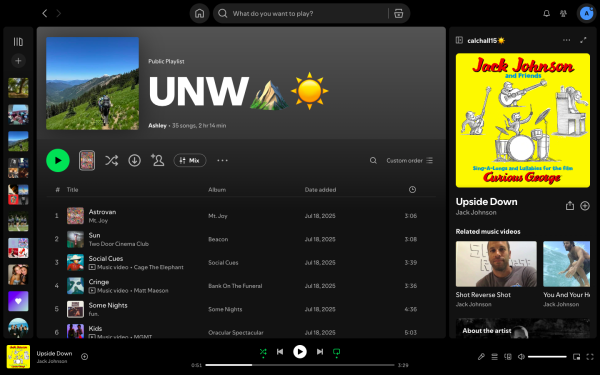Open the Custom order sort dropdown
600x375 pixels.
point(409,160)
